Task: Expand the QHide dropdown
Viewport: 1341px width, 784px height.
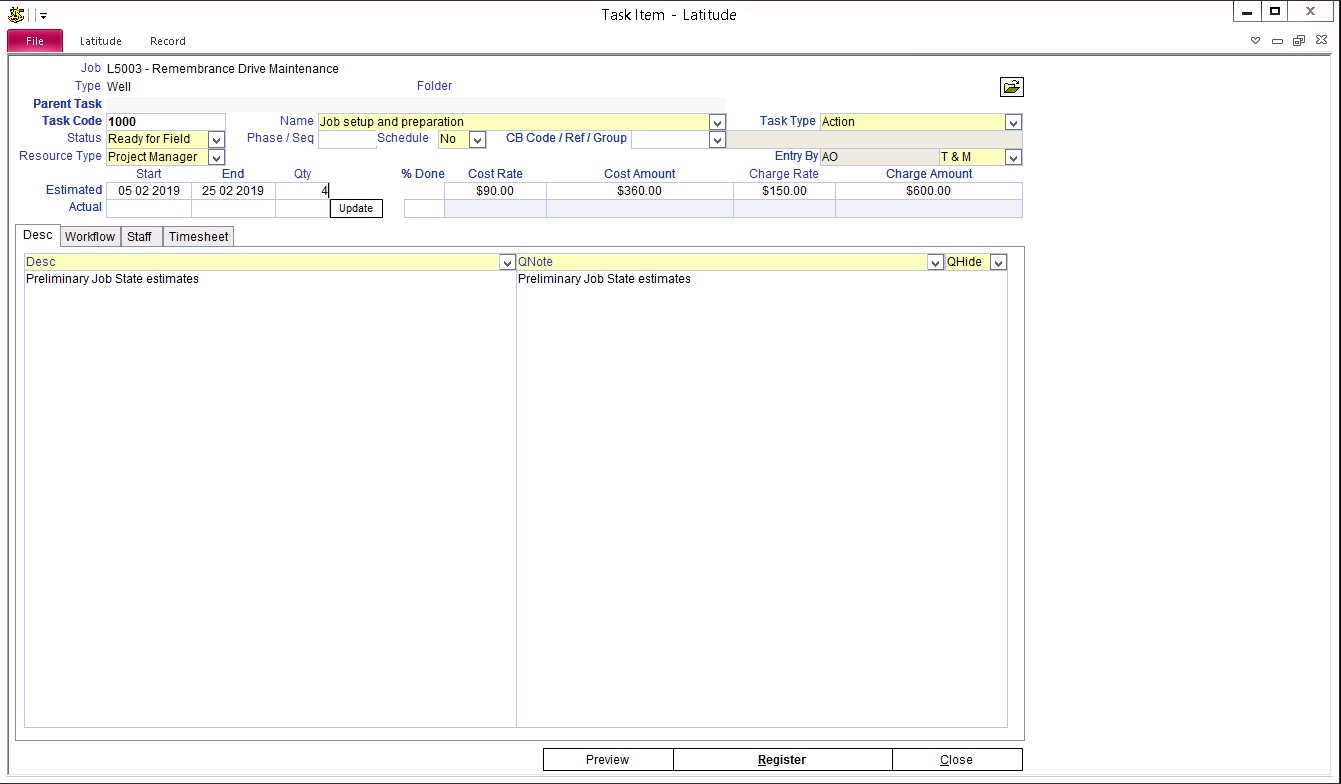Action: (x=998, y=262)
